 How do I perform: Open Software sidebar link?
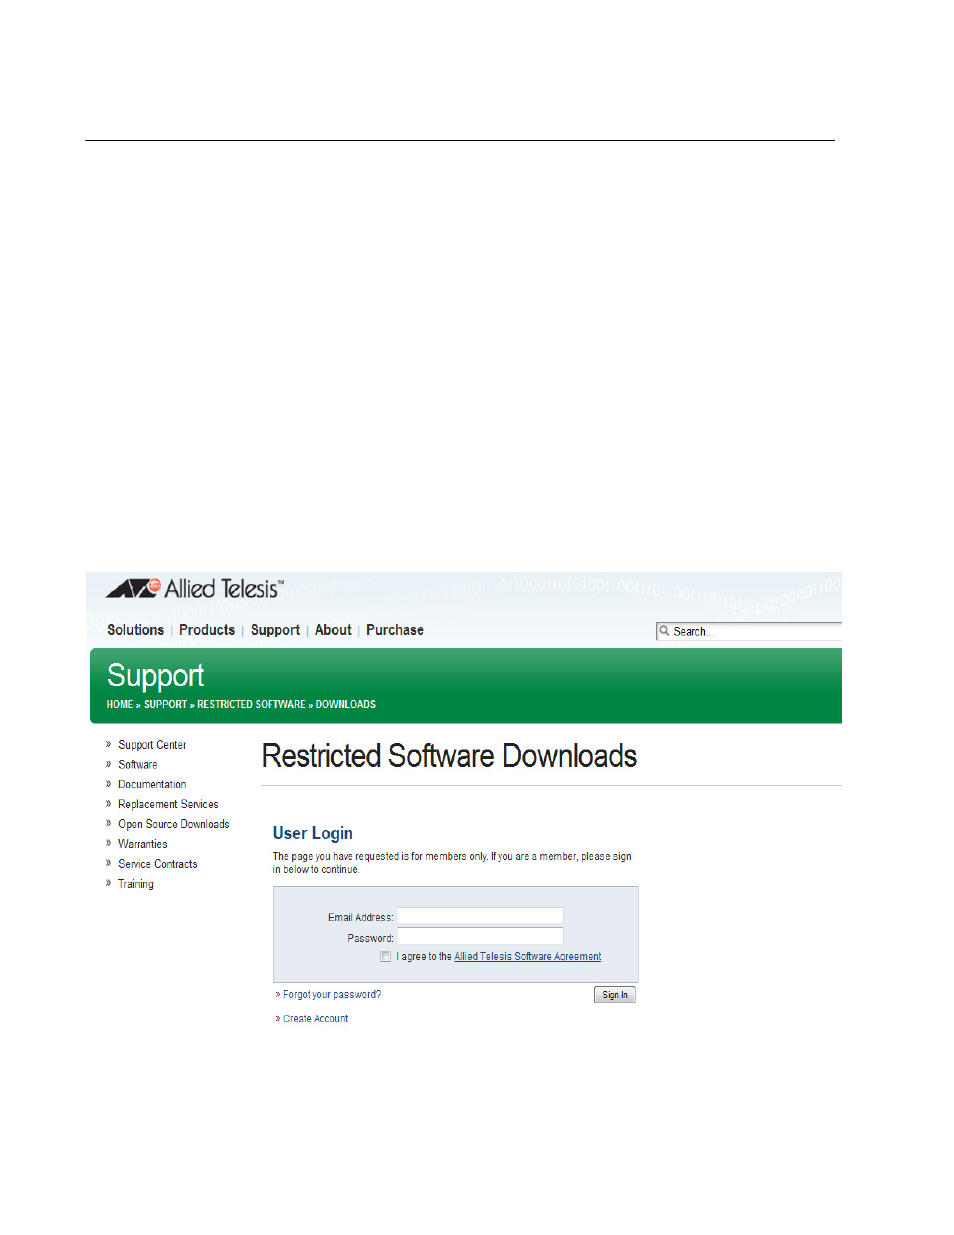137,765
